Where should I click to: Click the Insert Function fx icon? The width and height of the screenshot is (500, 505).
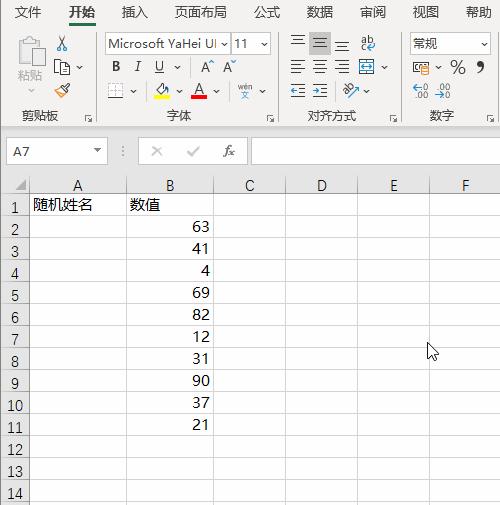[229, 151]
